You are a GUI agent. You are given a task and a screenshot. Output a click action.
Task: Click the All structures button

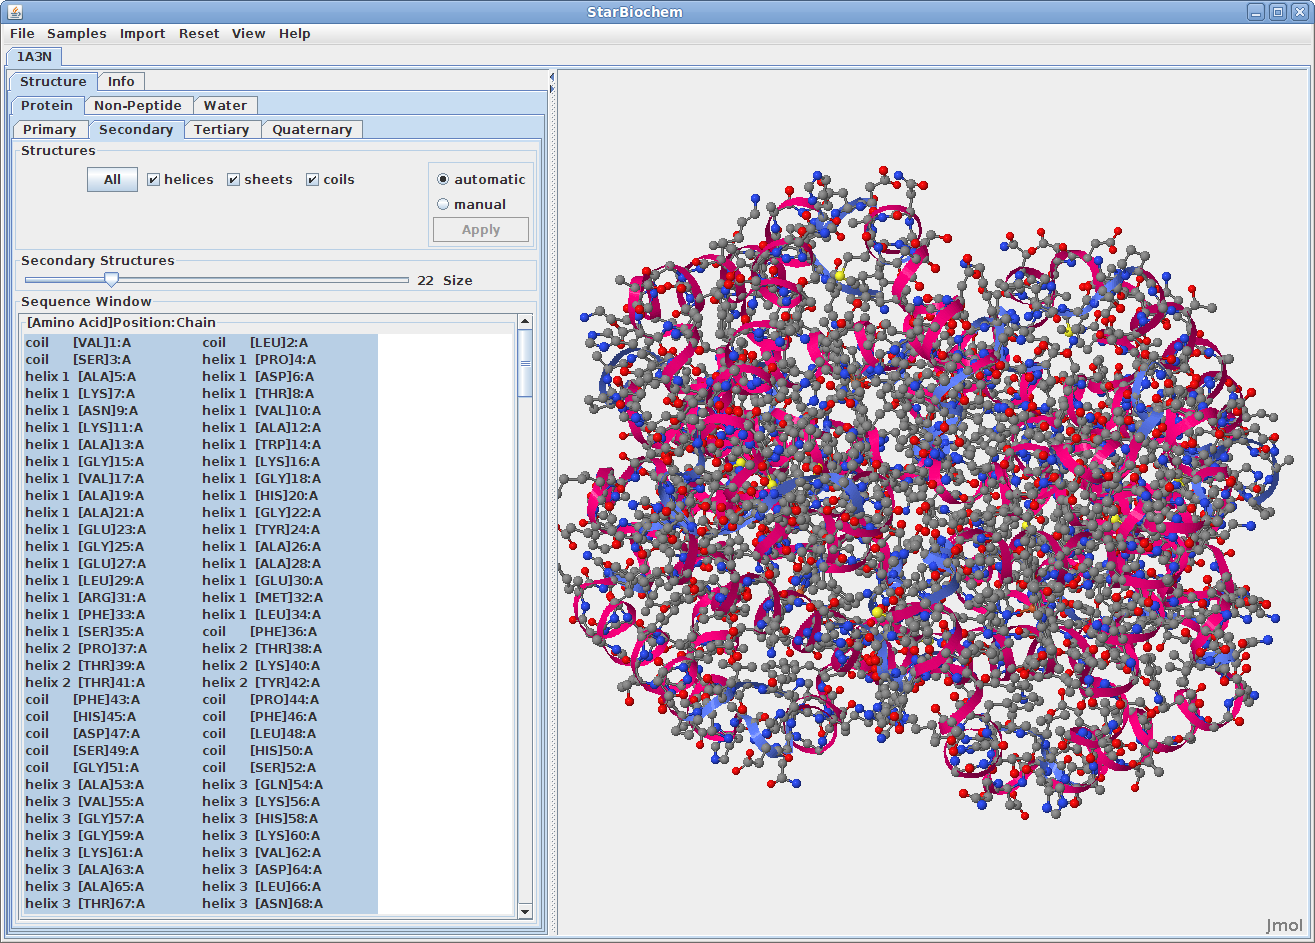pos(112,180)
